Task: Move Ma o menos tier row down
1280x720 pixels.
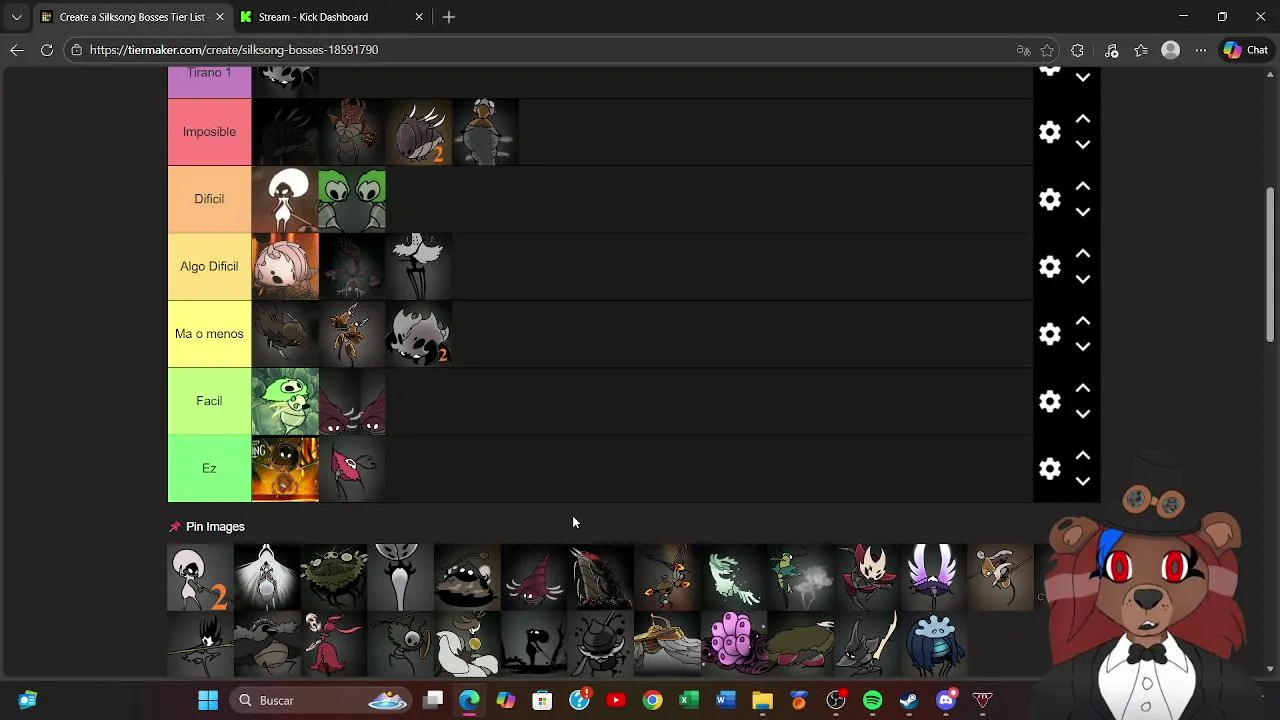Action: pyautogui.click(x=1082, y=347)
